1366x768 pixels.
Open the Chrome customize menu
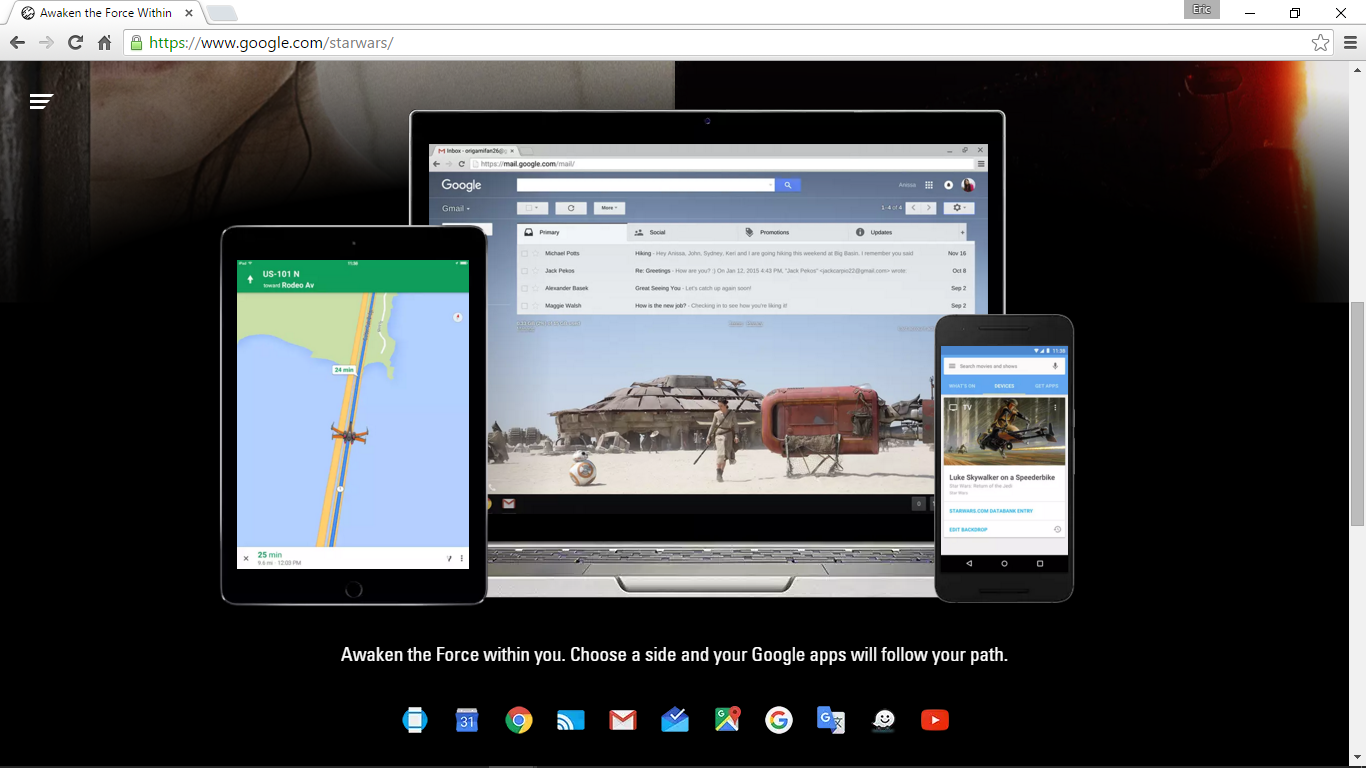click(x=1350, y=42)
